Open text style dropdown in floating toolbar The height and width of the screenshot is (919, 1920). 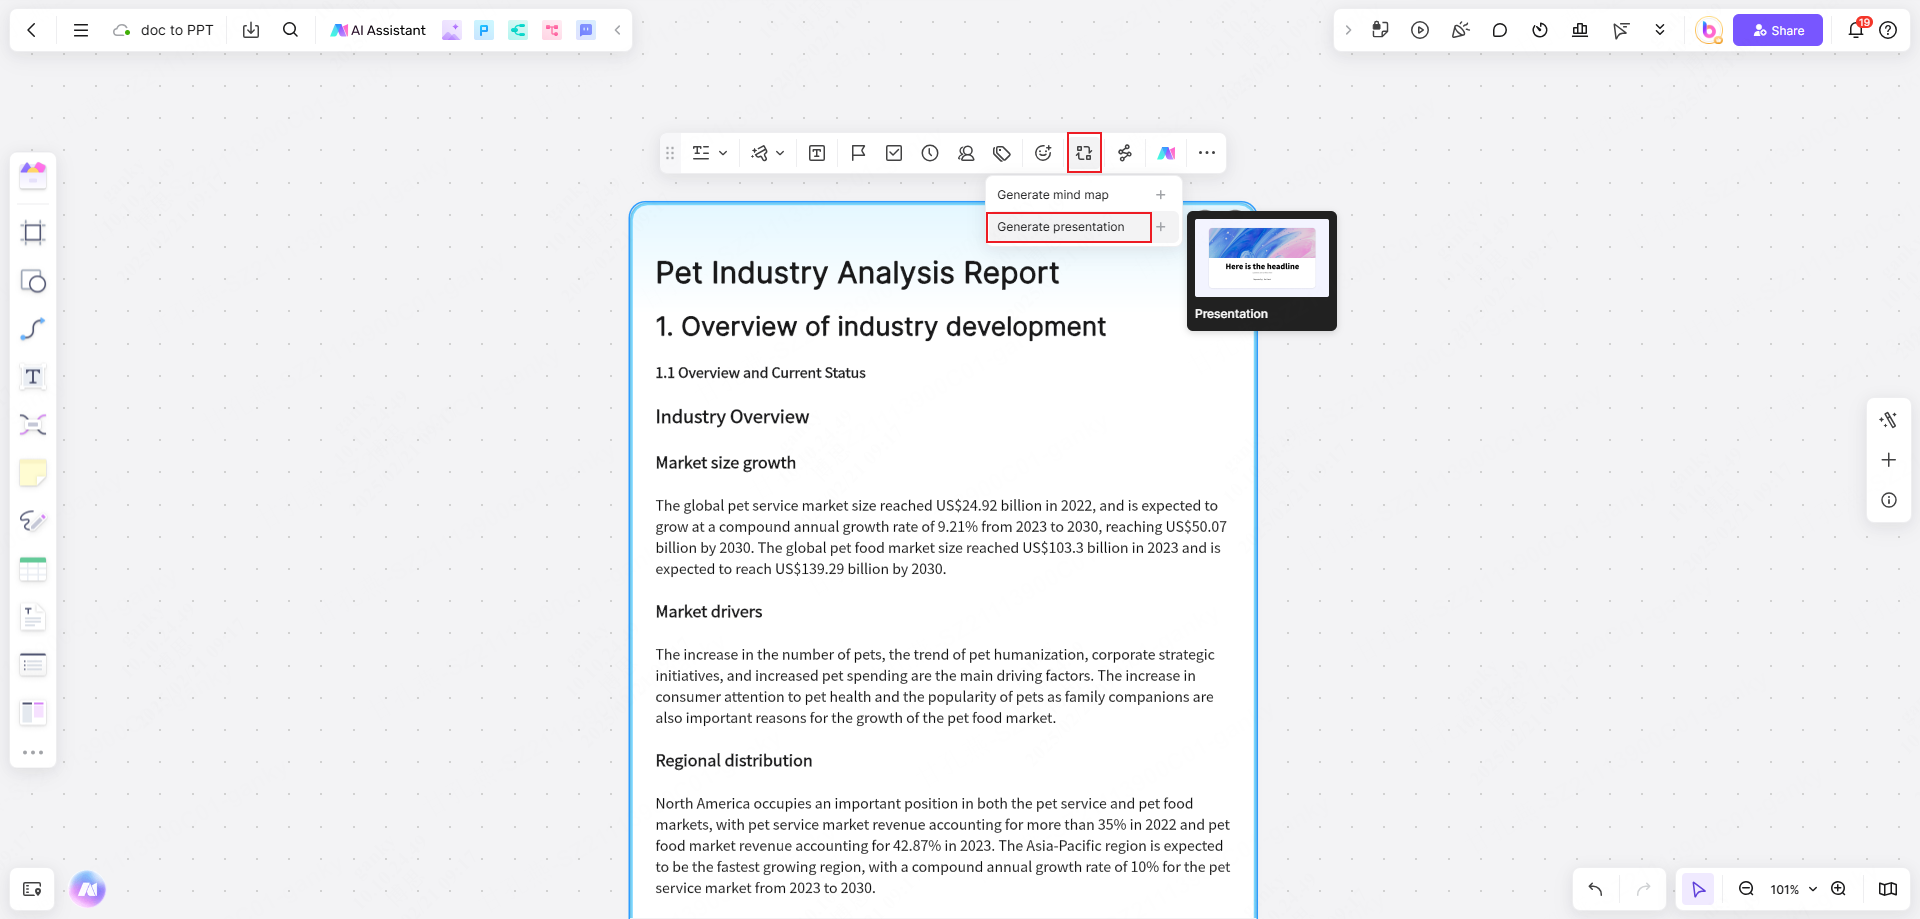709,153
